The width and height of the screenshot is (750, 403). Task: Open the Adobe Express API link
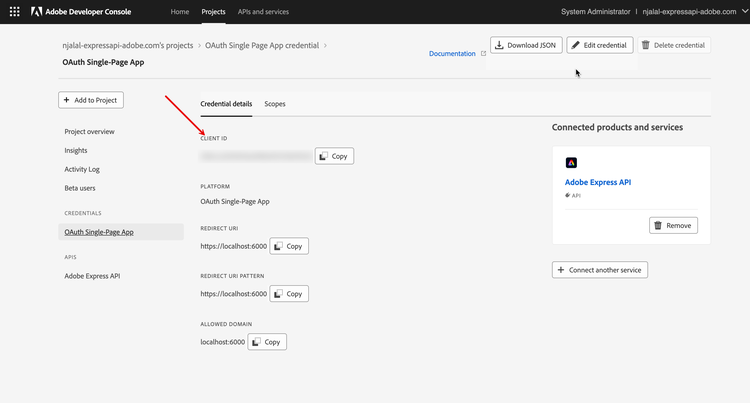598,182
